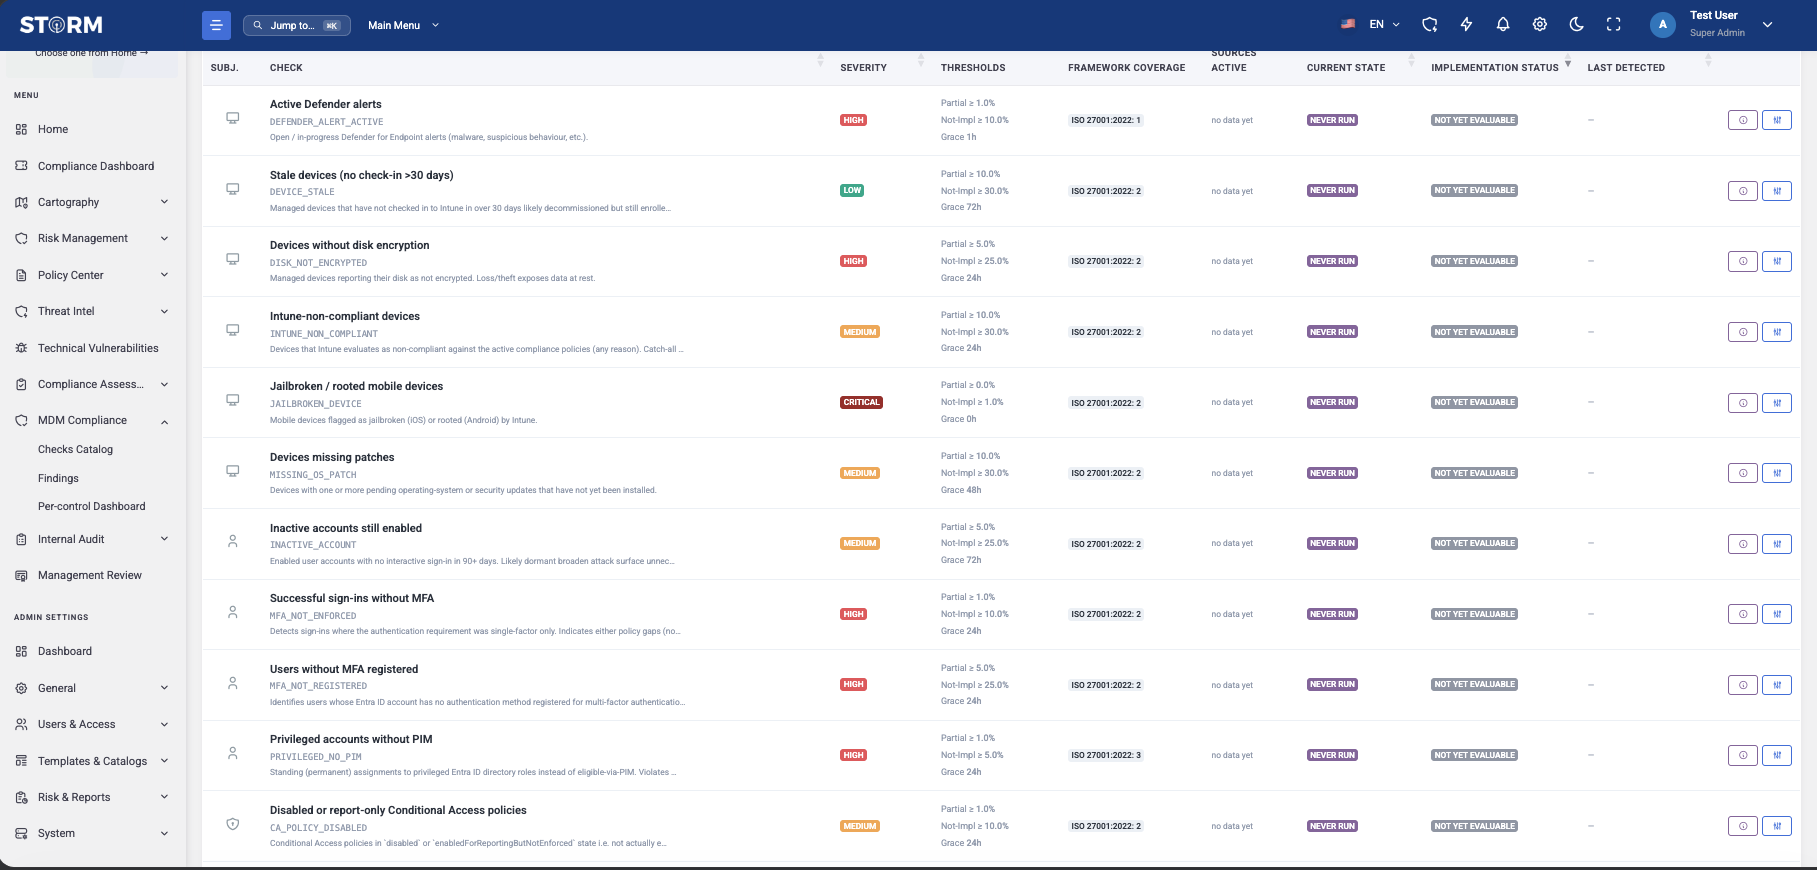The height and width of the screenshot is (870, 1817).
Task: Open the settings gear in the header
Action: (1540, 25)
